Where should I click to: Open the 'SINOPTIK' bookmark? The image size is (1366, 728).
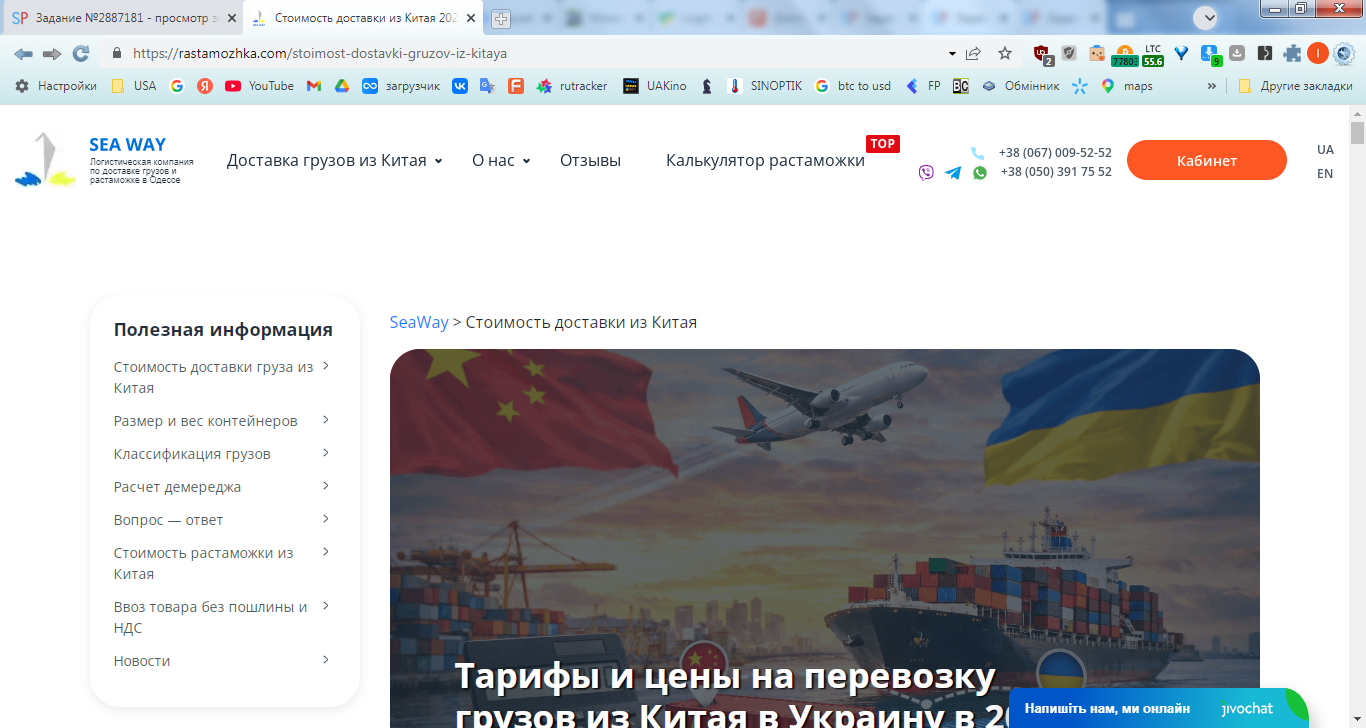(x=765, y=86)
